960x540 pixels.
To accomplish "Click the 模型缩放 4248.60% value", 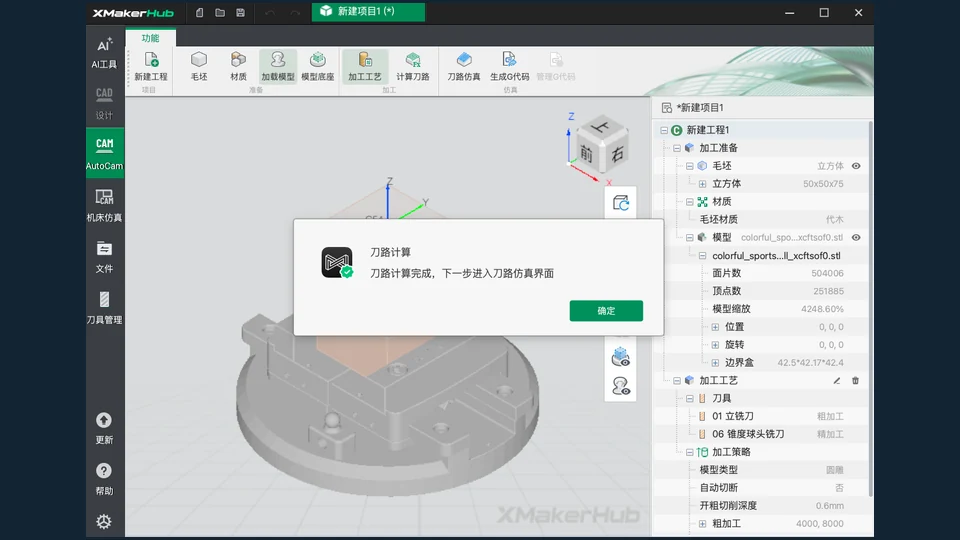I will 822,309.
